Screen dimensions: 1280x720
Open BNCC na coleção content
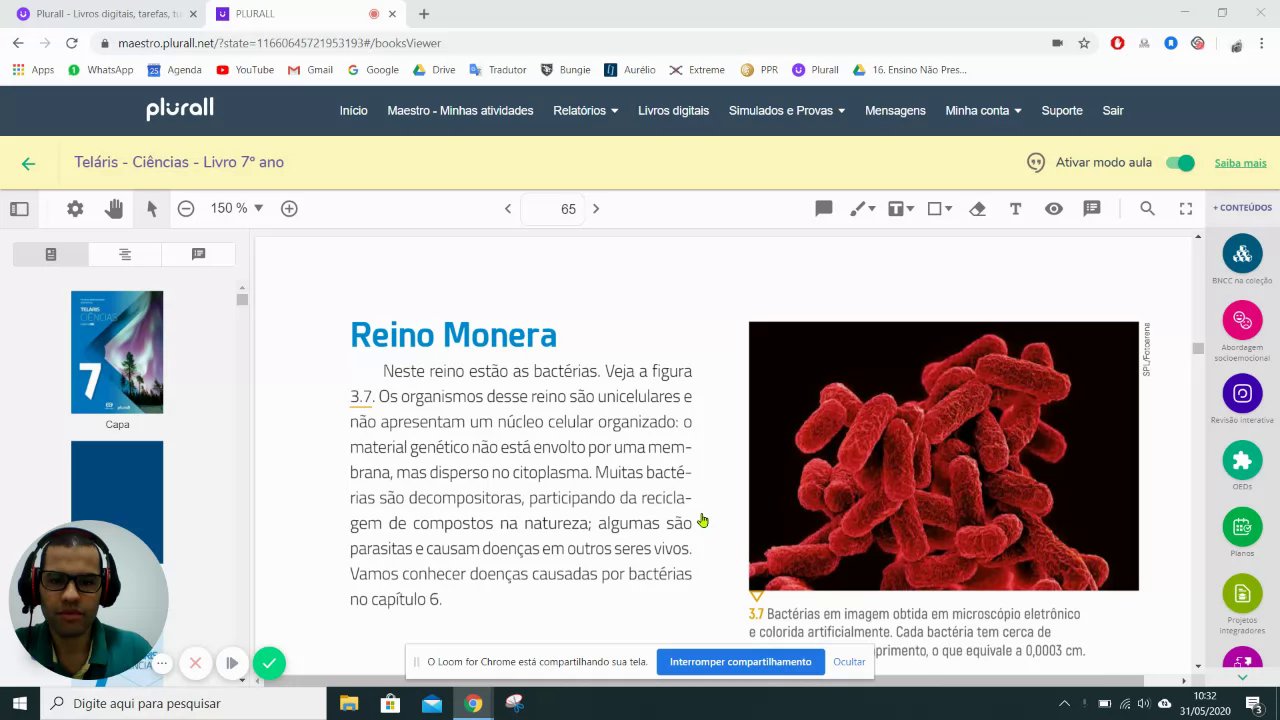tap(1242, 255)
